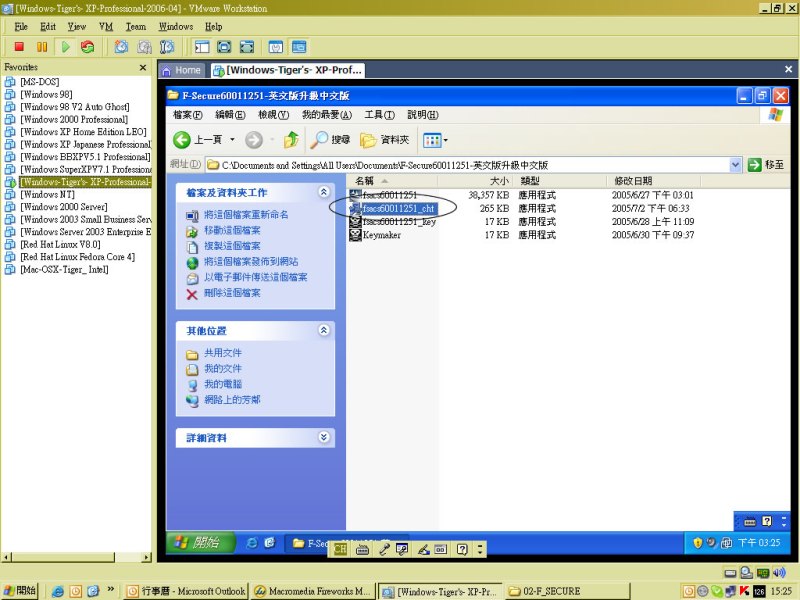Open the VMware VM menu
This screenshot has width=800, height=600.
(x=106, y=27)
